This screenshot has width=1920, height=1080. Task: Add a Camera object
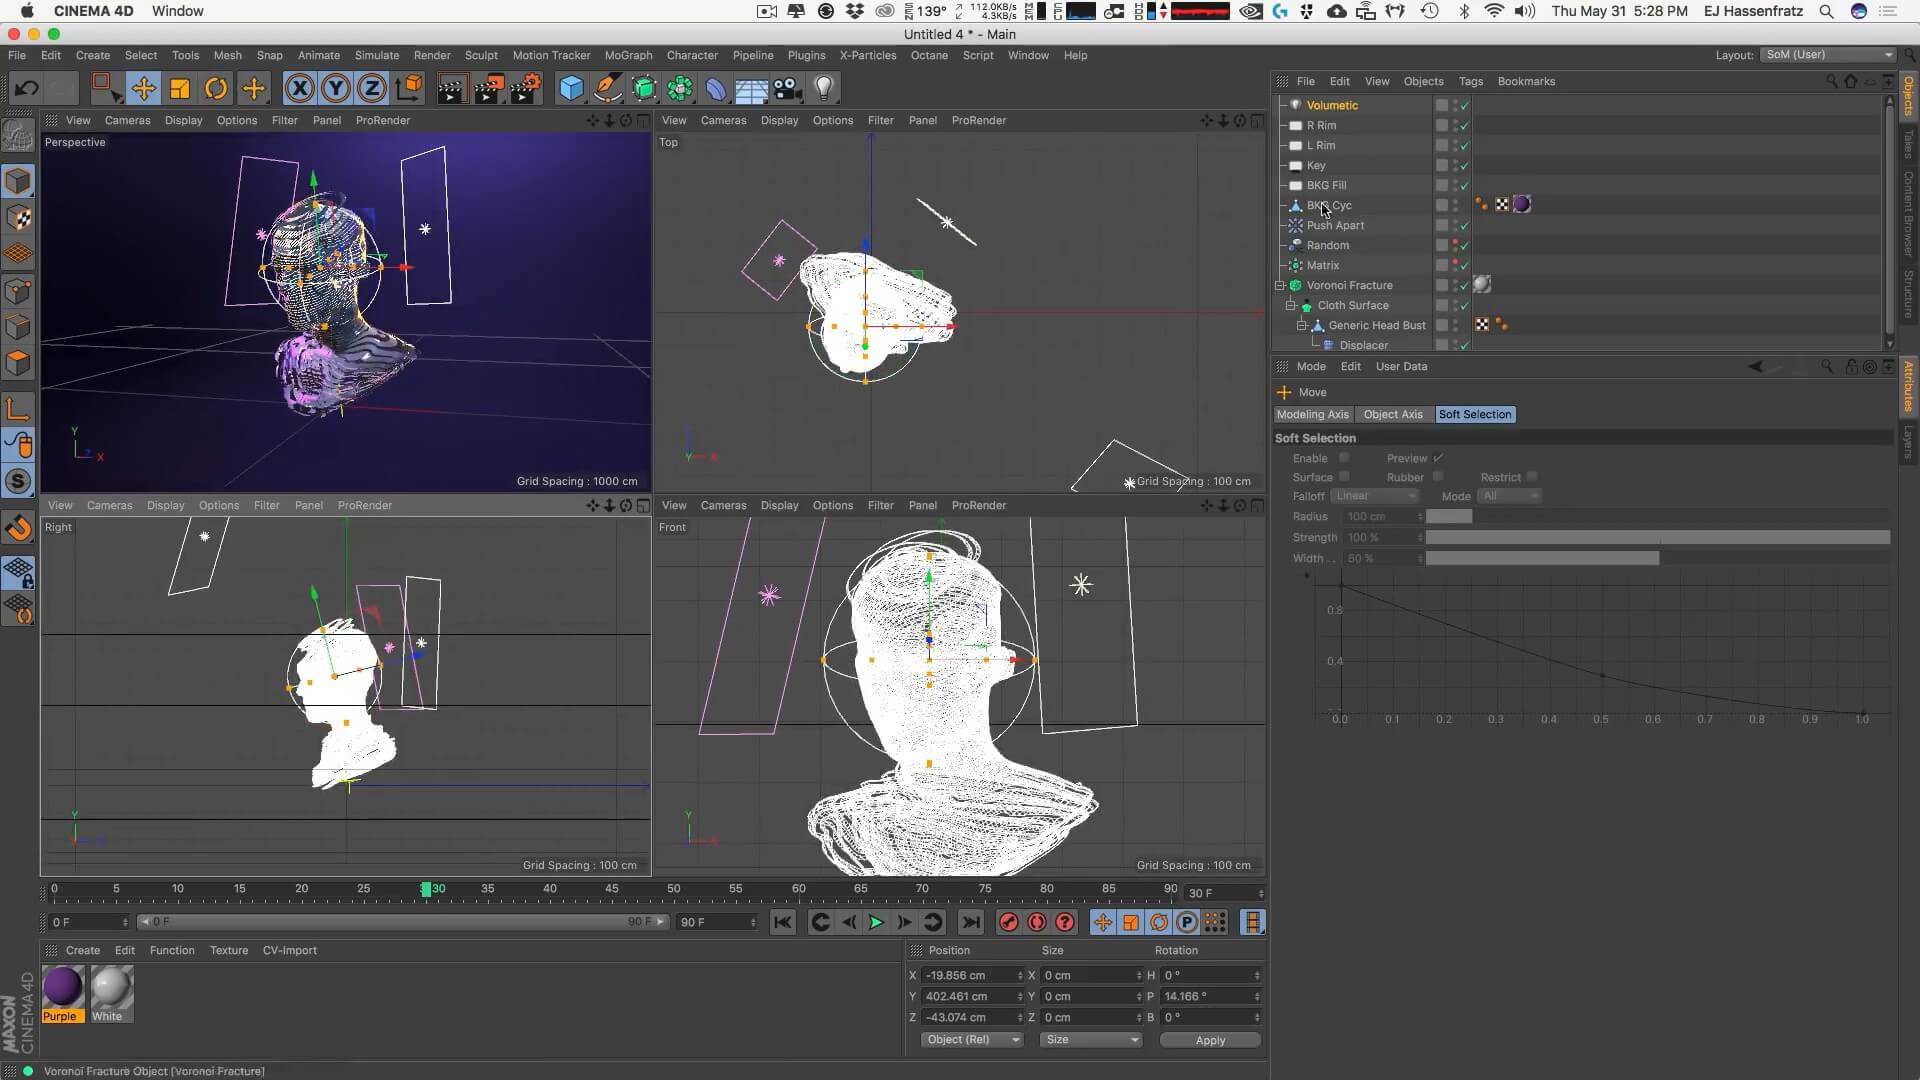pos(788,89)
